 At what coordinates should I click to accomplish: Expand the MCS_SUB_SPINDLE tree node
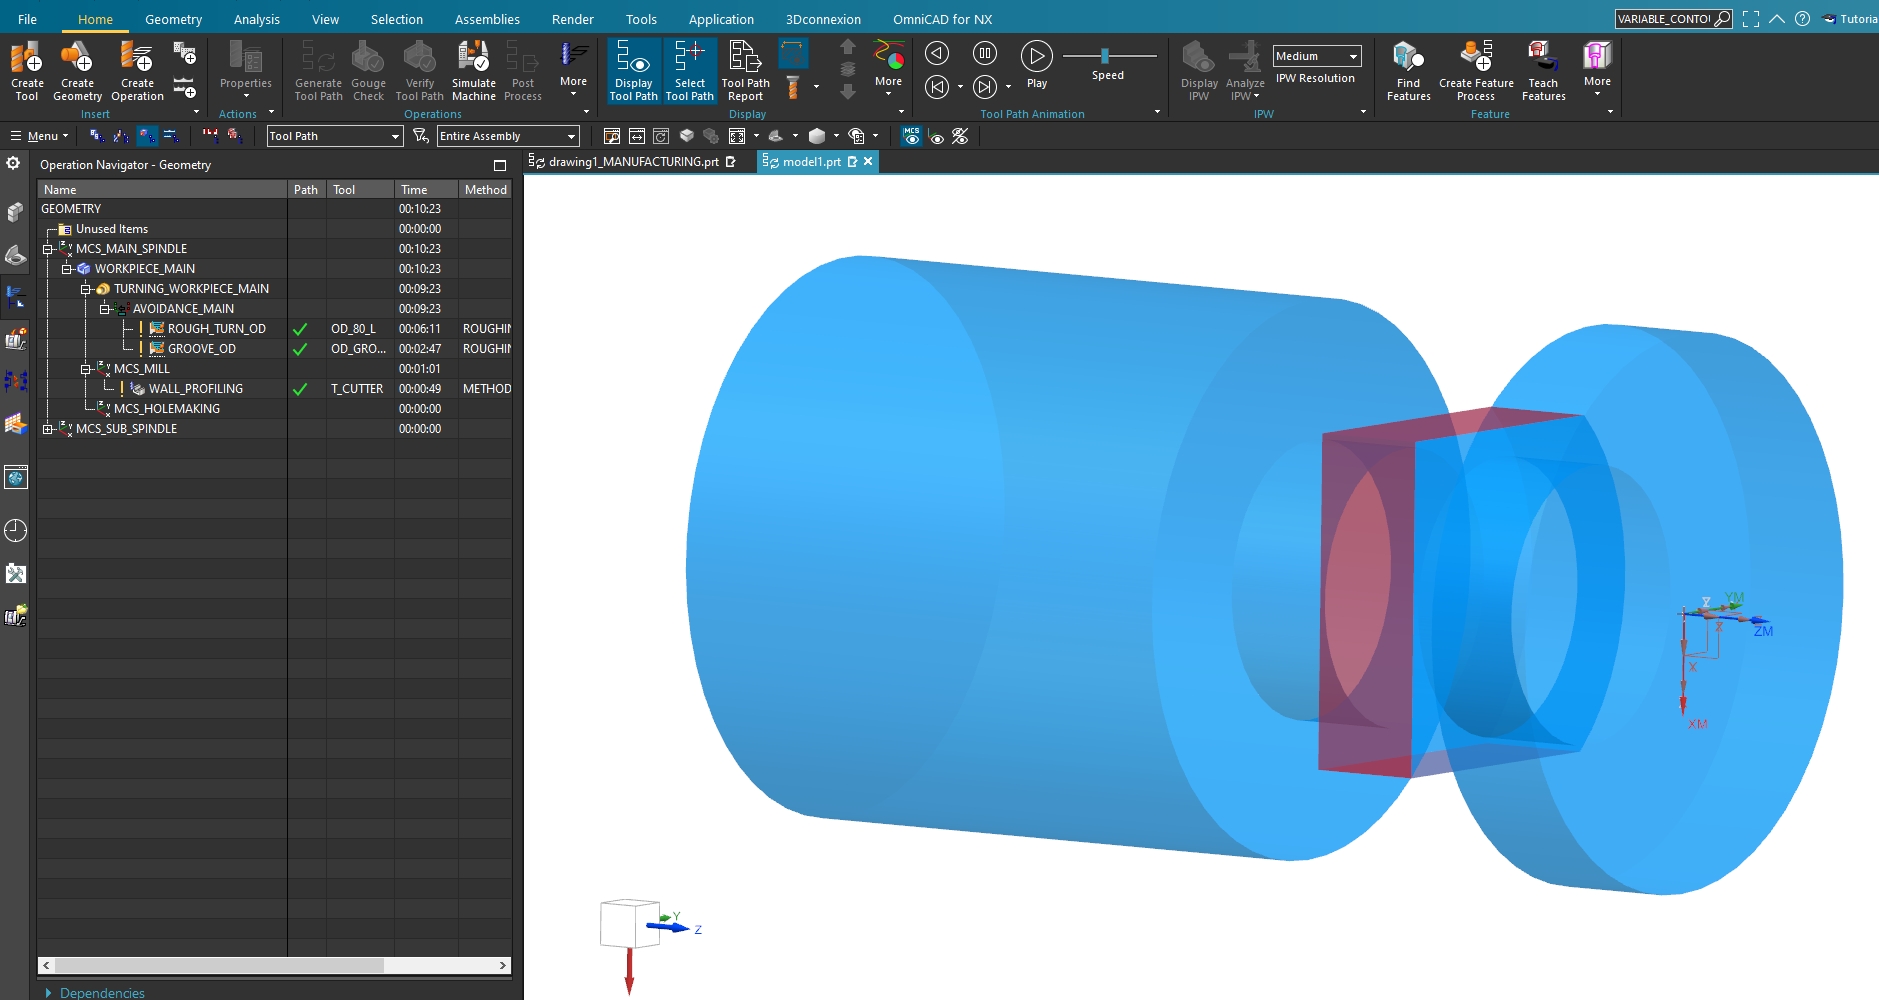point(47,429)
